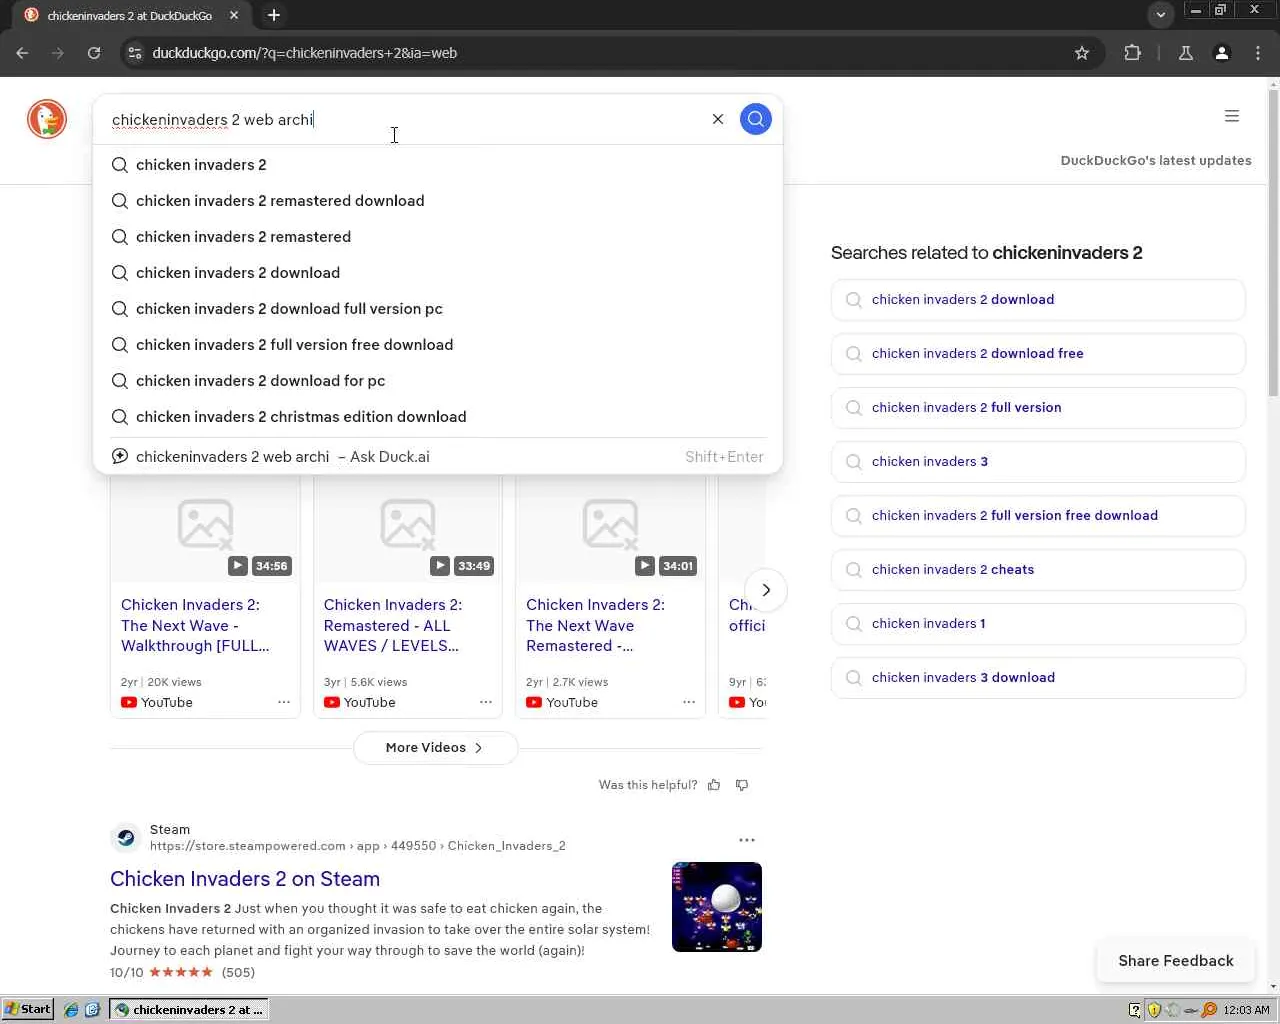
Task: Open related search 'chicken invaders 2 full version'
Action: point(1038,408)
